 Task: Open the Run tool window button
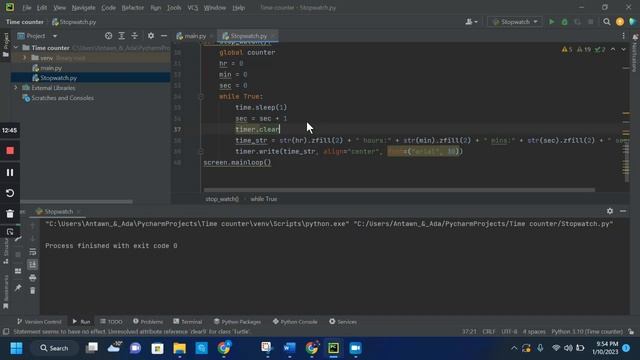coord(81,322)
